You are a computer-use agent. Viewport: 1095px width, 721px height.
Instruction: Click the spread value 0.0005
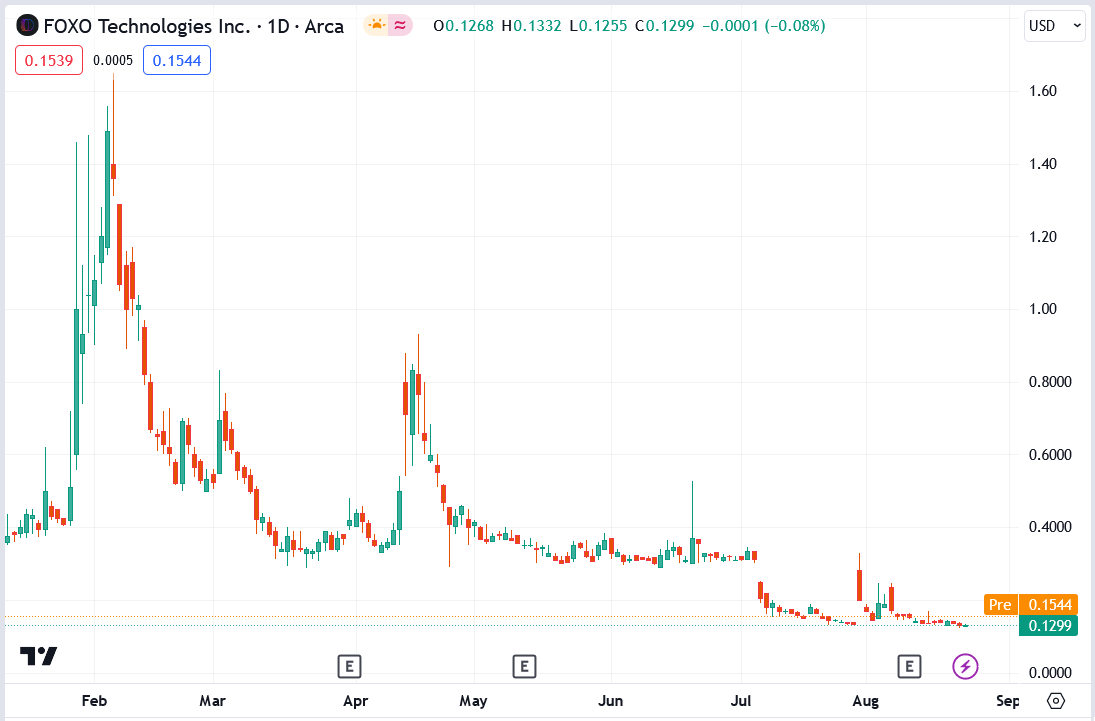click(x=112, y=60)
